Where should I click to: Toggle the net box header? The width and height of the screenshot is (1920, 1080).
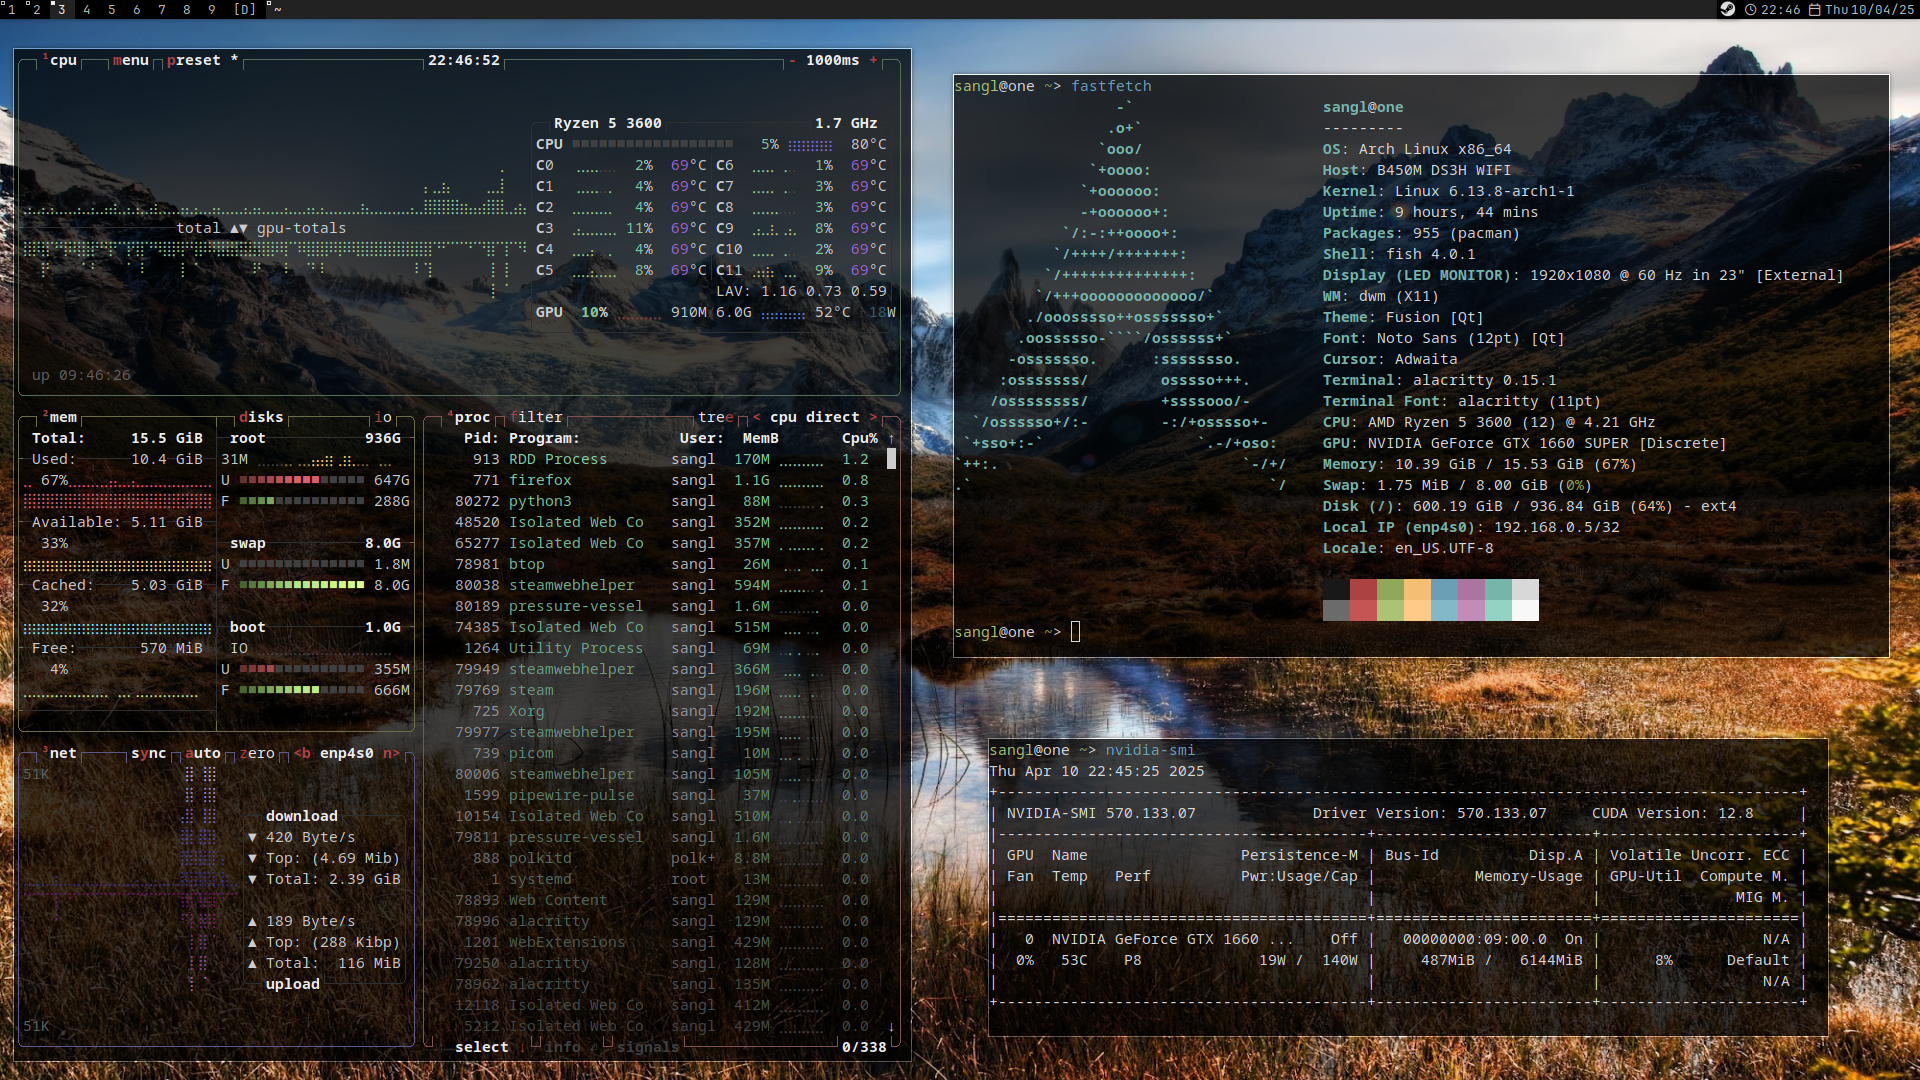pos(60,753)
